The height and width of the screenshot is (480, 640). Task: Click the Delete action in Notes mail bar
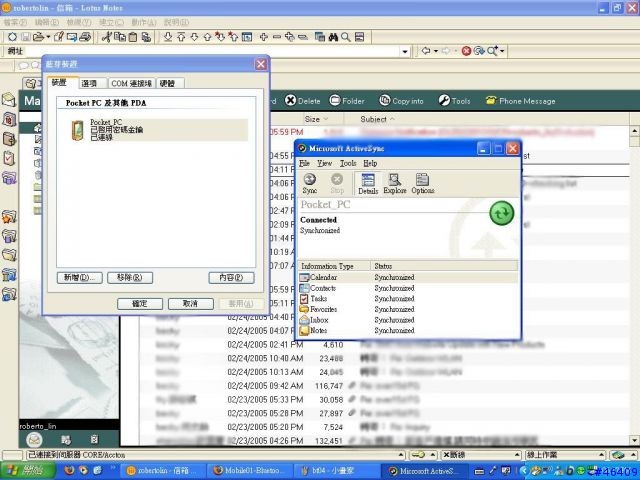302,101
